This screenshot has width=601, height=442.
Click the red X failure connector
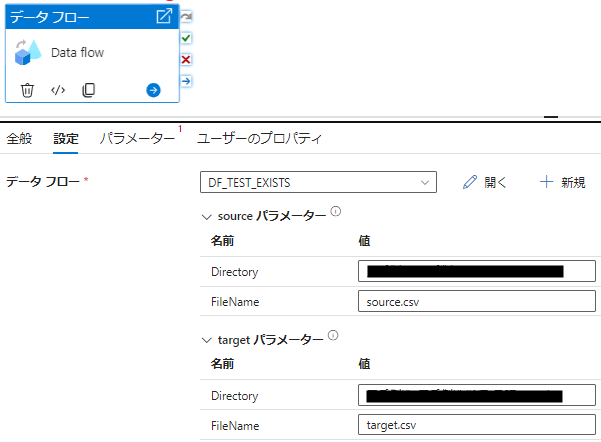(x=186, y=59)
